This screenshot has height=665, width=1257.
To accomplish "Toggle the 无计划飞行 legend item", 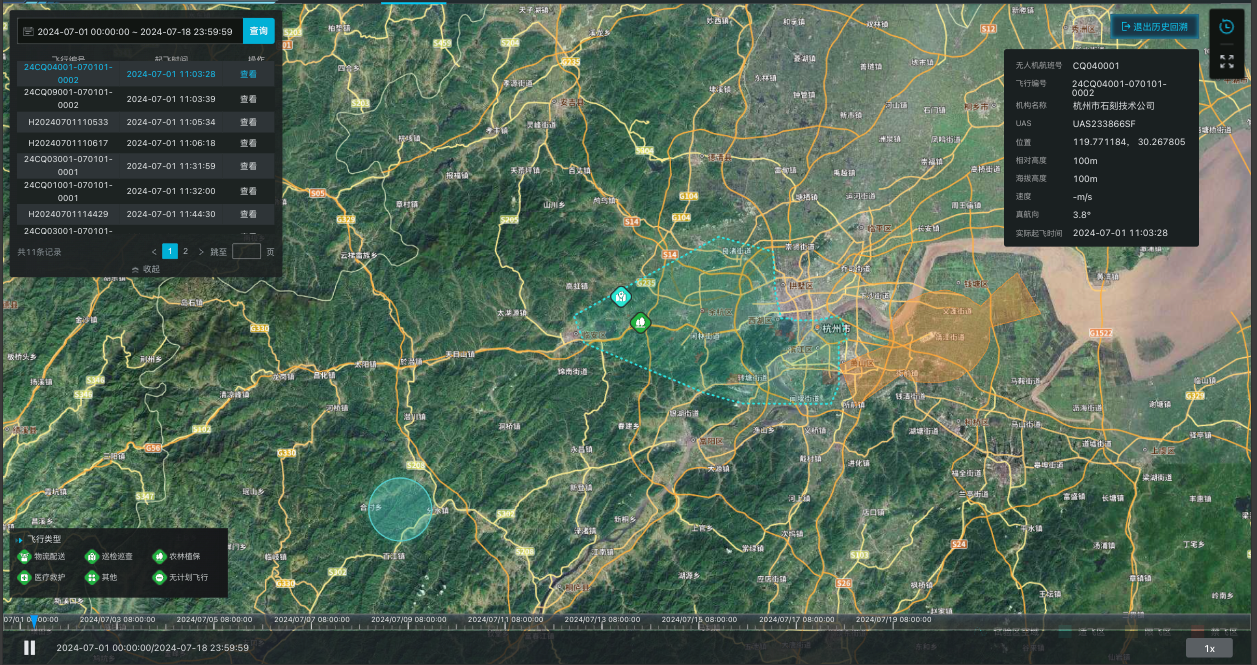I will point(181,577).
